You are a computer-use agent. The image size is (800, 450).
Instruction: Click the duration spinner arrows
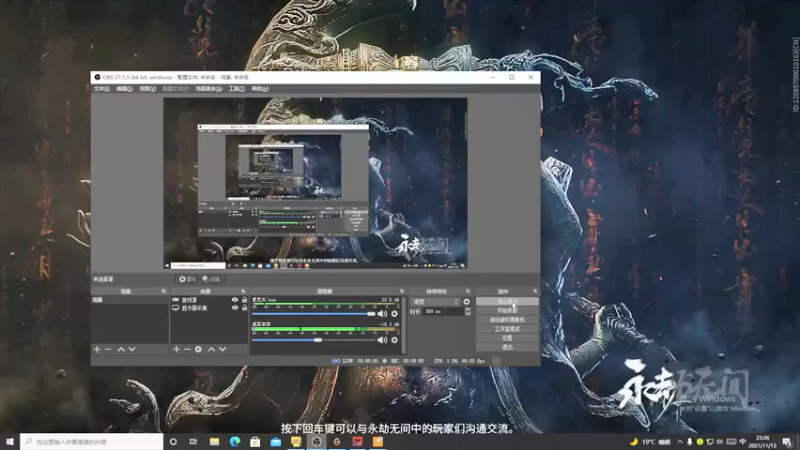[467, 311]
